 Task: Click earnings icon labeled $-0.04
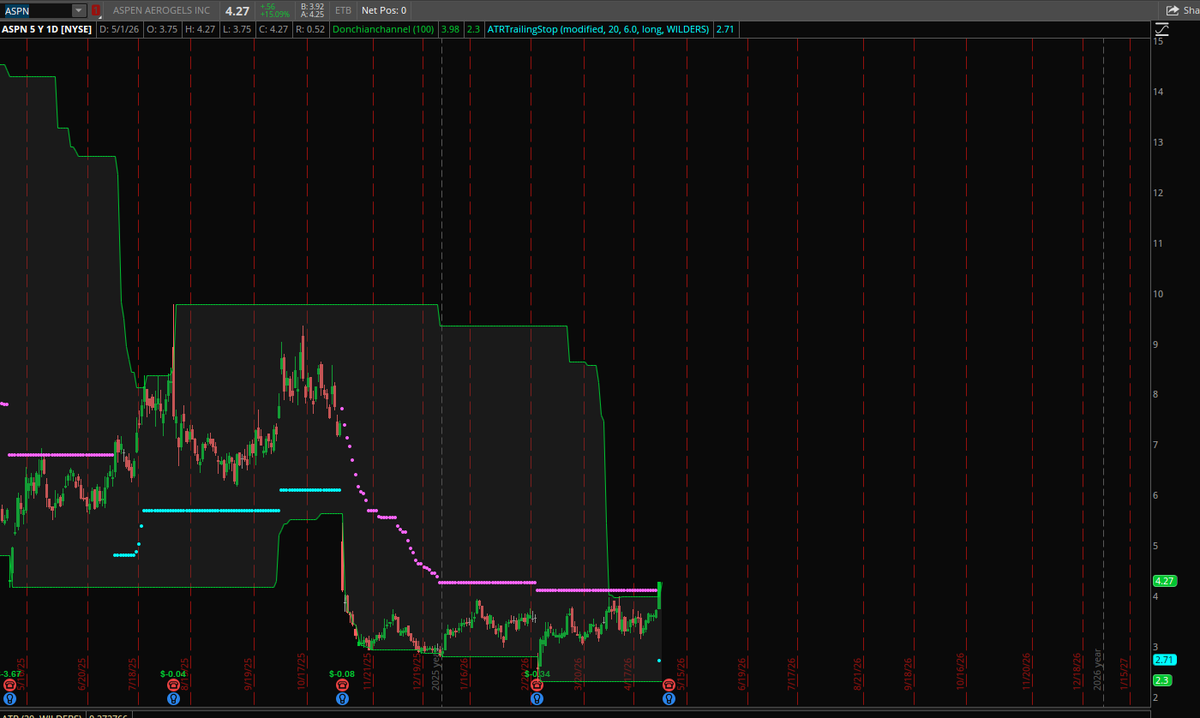click(x=174, y=686)
